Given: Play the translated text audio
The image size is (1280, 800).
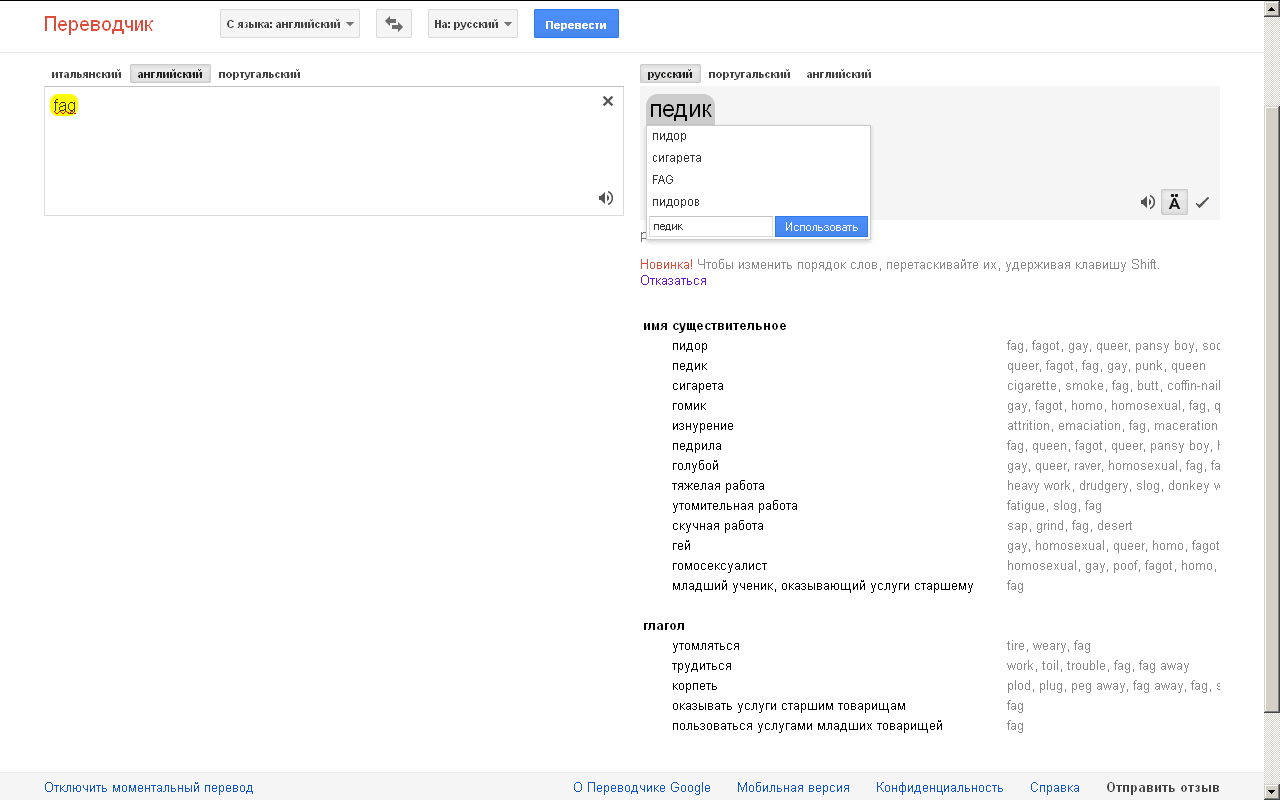Looking at the screenshot, I should [x=1148, y=202].
